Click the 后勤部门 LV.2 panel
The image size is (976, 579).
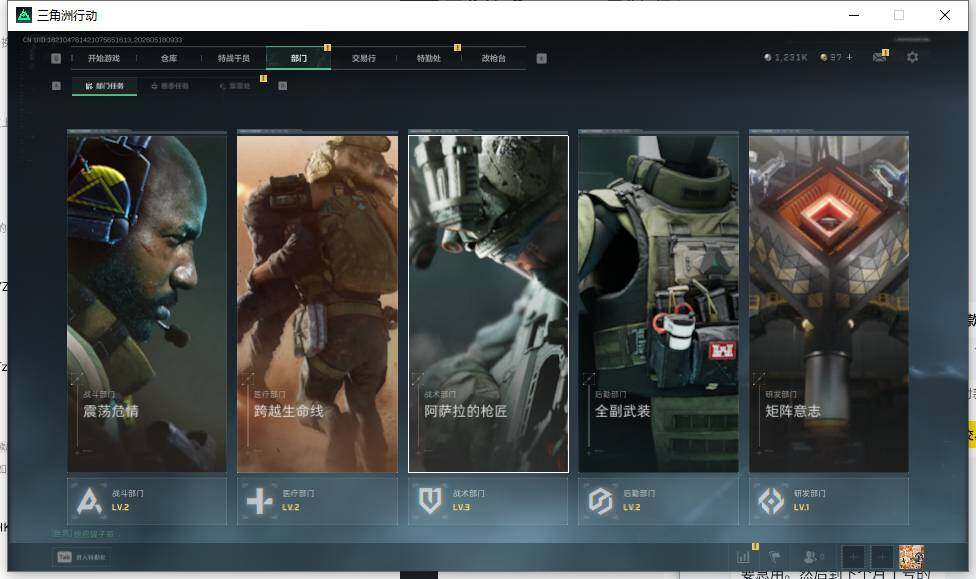click(x=659, y=501)
